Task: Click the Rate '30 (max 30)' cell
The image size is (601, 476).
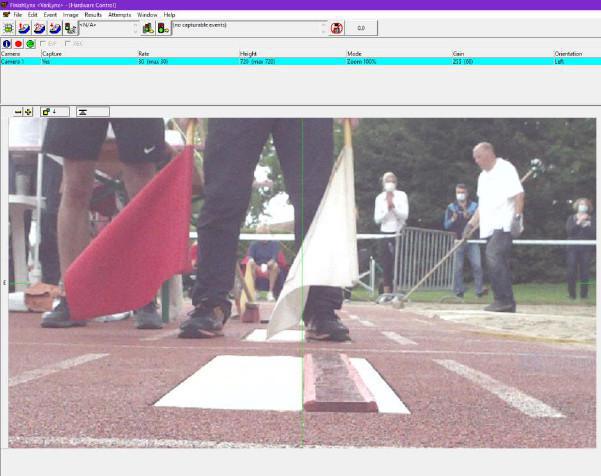Action: click(153, 61)
